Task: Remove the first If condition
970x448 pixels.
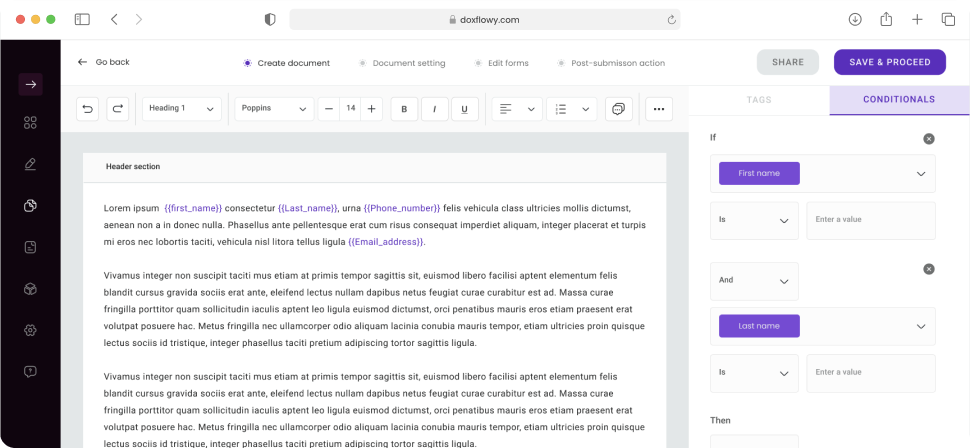Action: click(x=929, y=139)
